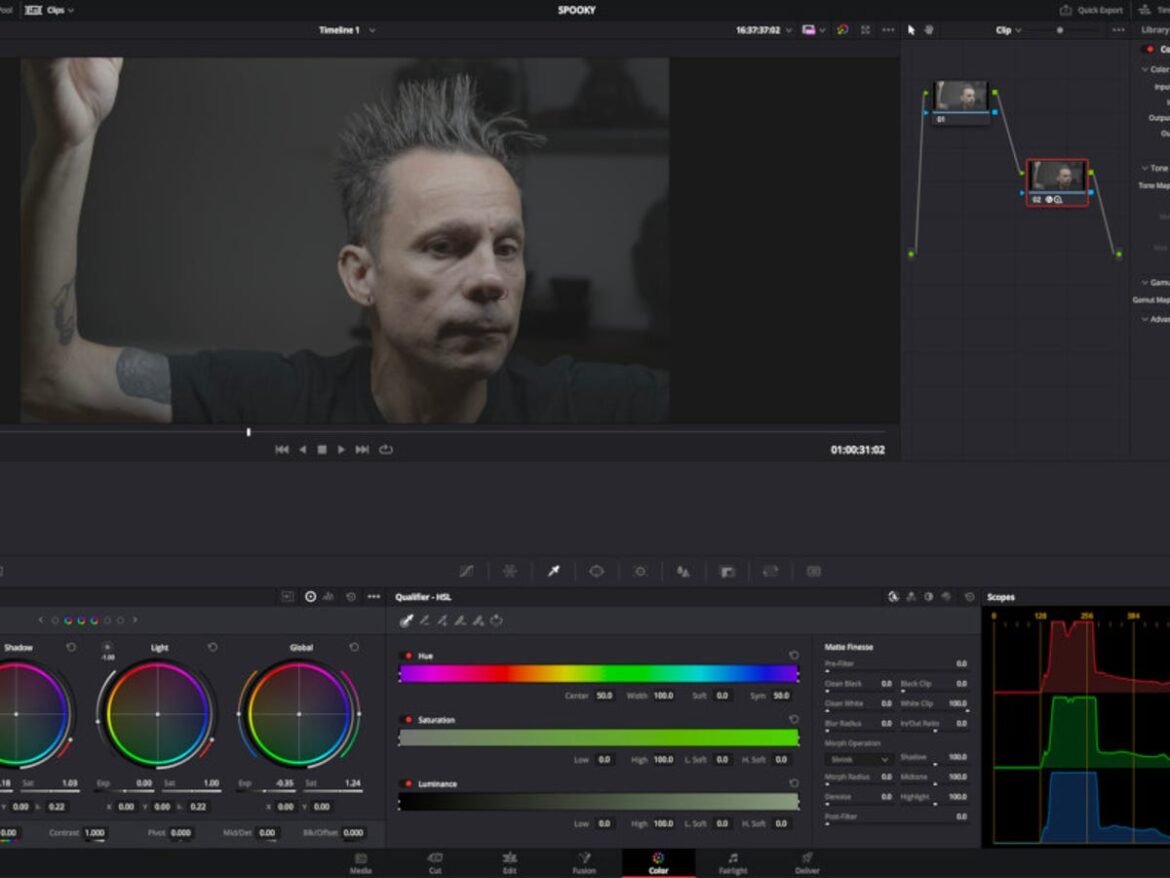Toggle the Hue qualifier red enable dot
The width and height of the screenshot is (1170, 878).
tap(408, 656)
